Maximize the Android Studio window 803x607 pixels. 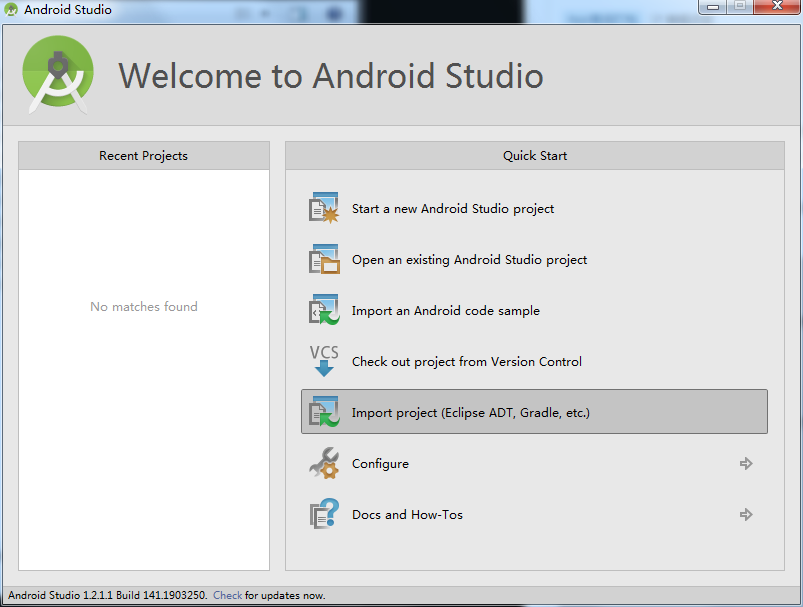pyautogui.click(x=739, y=6)
